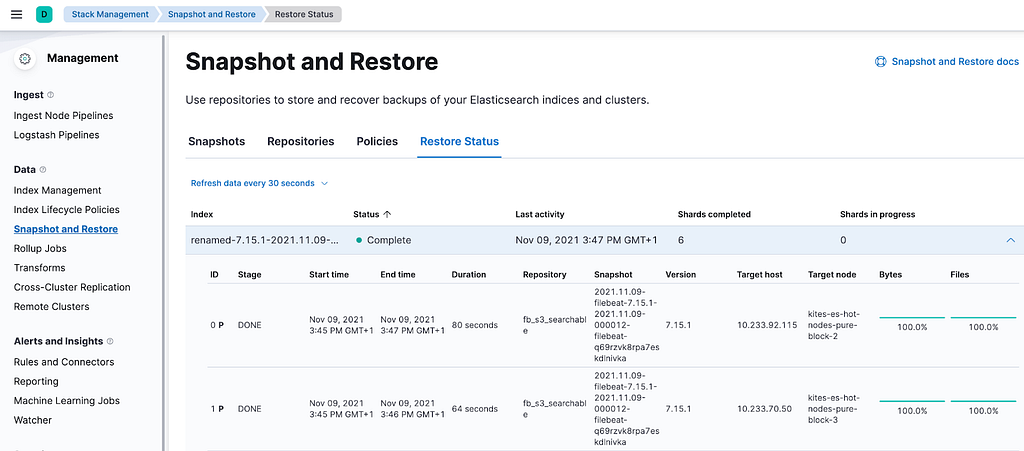The image size is (1024, 451).
Task: Click the Shards in progress column header
Action: pyautogui.click(x=877, y=214)
